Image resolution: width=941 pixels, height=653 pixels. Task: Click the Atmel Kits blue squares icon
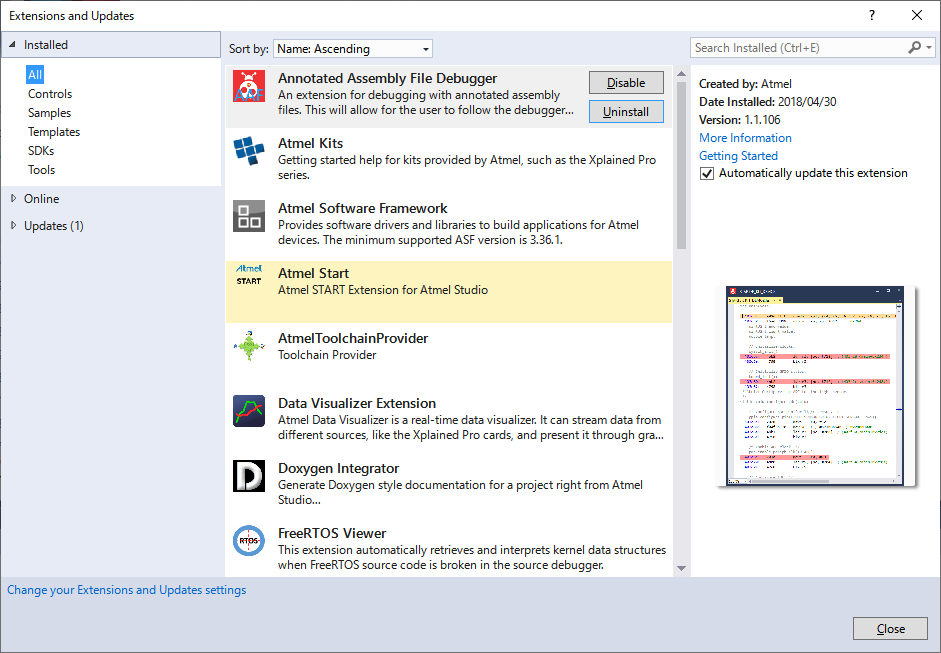click(x=249, y=151)
